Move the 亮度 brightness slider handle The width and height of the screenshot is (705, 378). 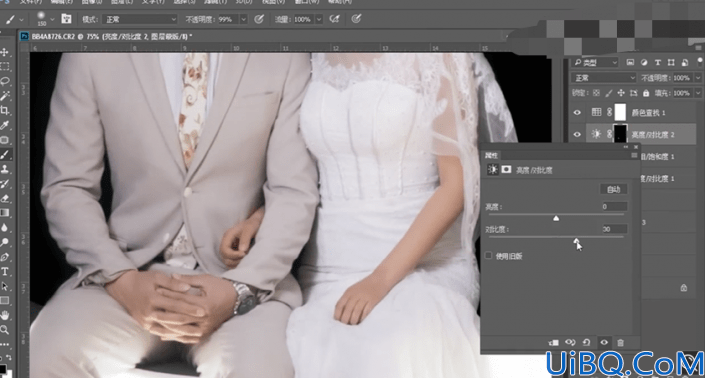pyautogui.click(x=556, y=218)
